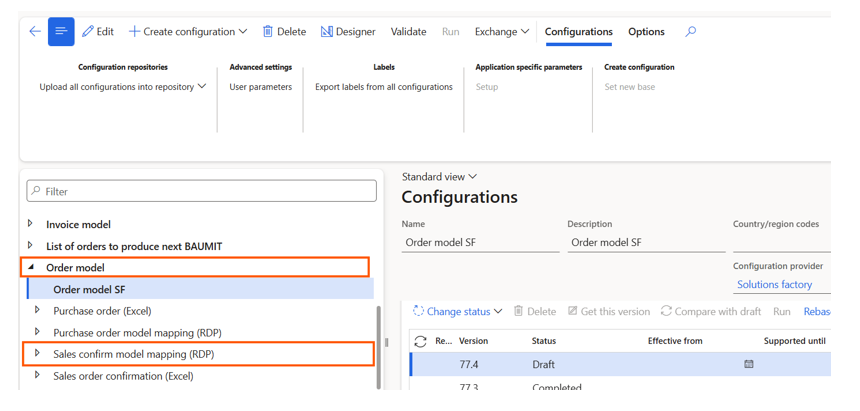The width and height of the screenshot is (860, 411).
Task: Open the Create configuration menu
Action: [x=188, y=32]
